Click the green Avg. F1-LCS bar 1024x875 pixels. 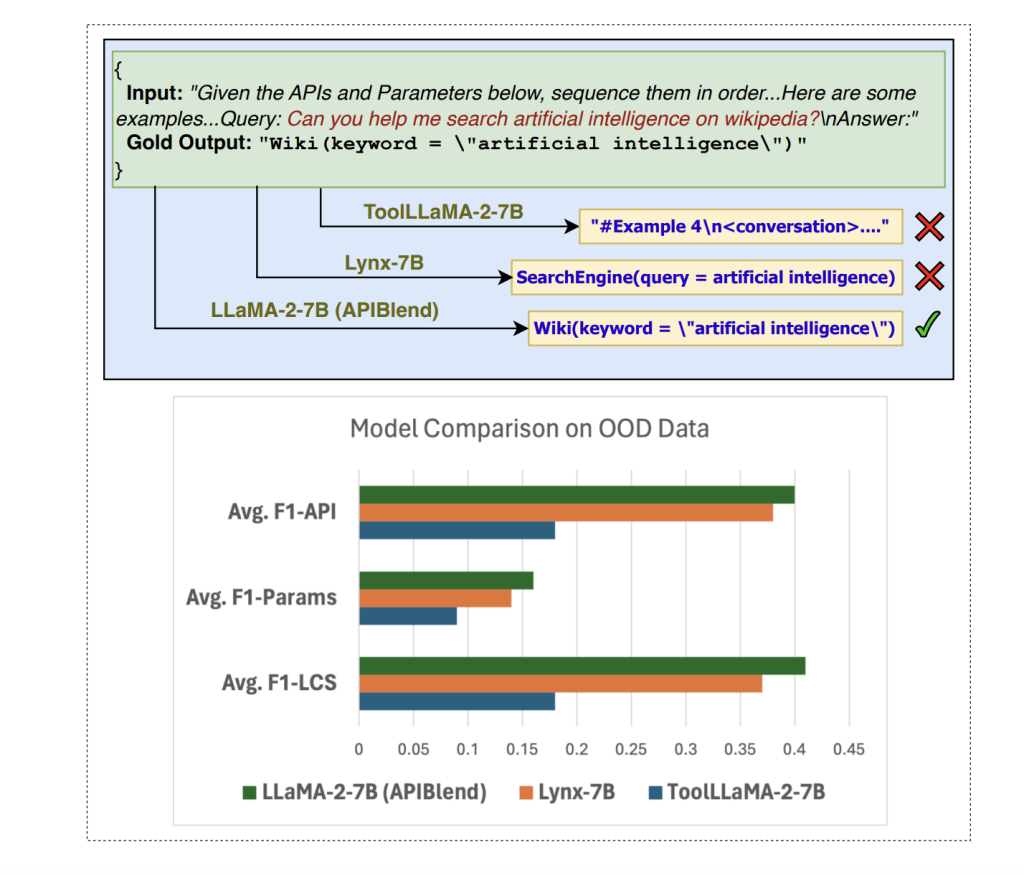click(x=583, y=666)
